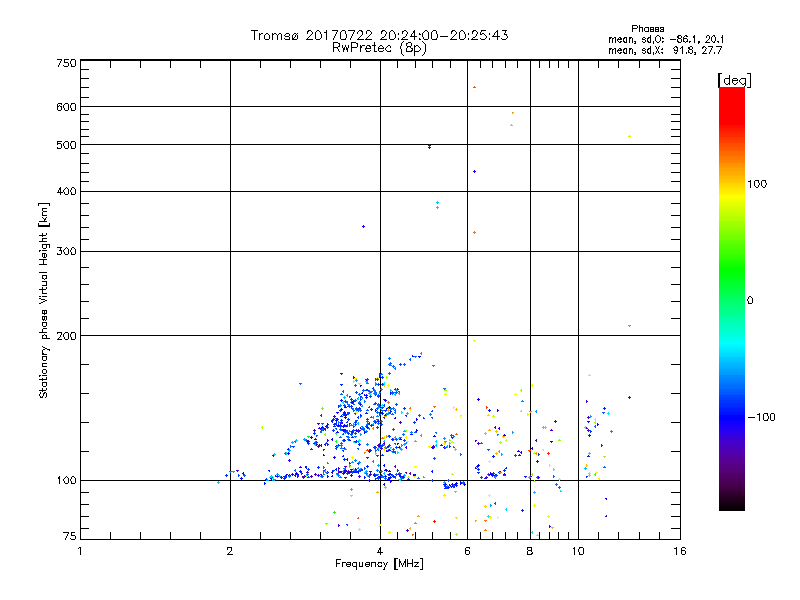Click the rainbow phase colorbar
800x600 pixels.
tap(732, 298)
